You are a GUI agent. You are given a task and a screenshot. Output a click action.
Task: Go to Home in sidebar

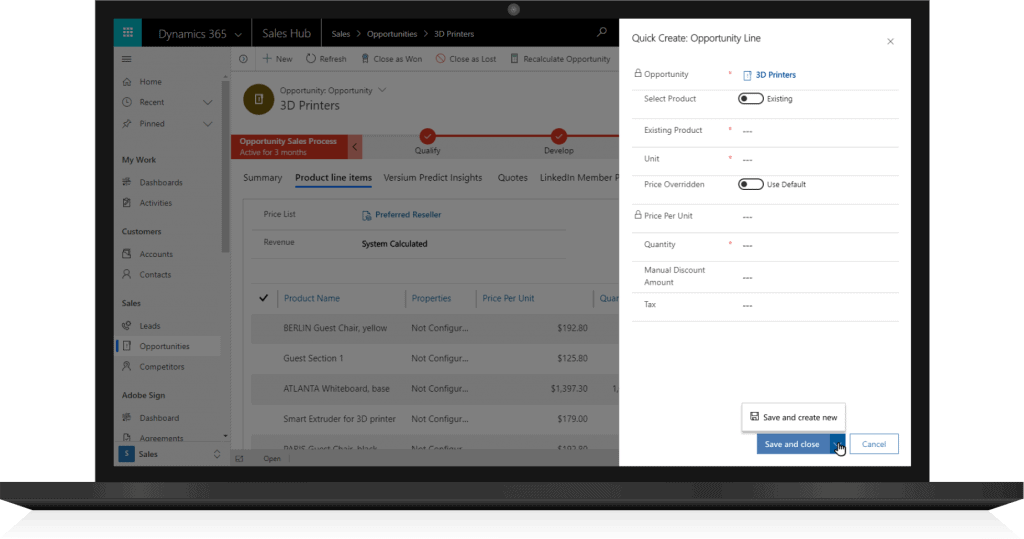150,82
